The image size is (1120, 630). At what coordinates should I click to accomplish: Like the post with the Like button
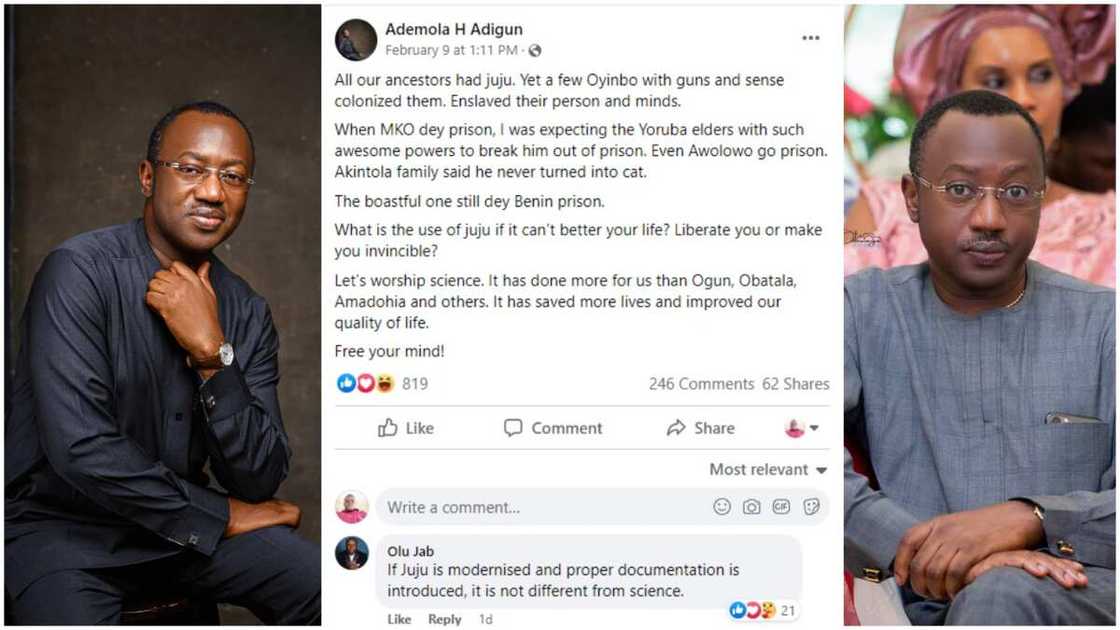(406, 428)
